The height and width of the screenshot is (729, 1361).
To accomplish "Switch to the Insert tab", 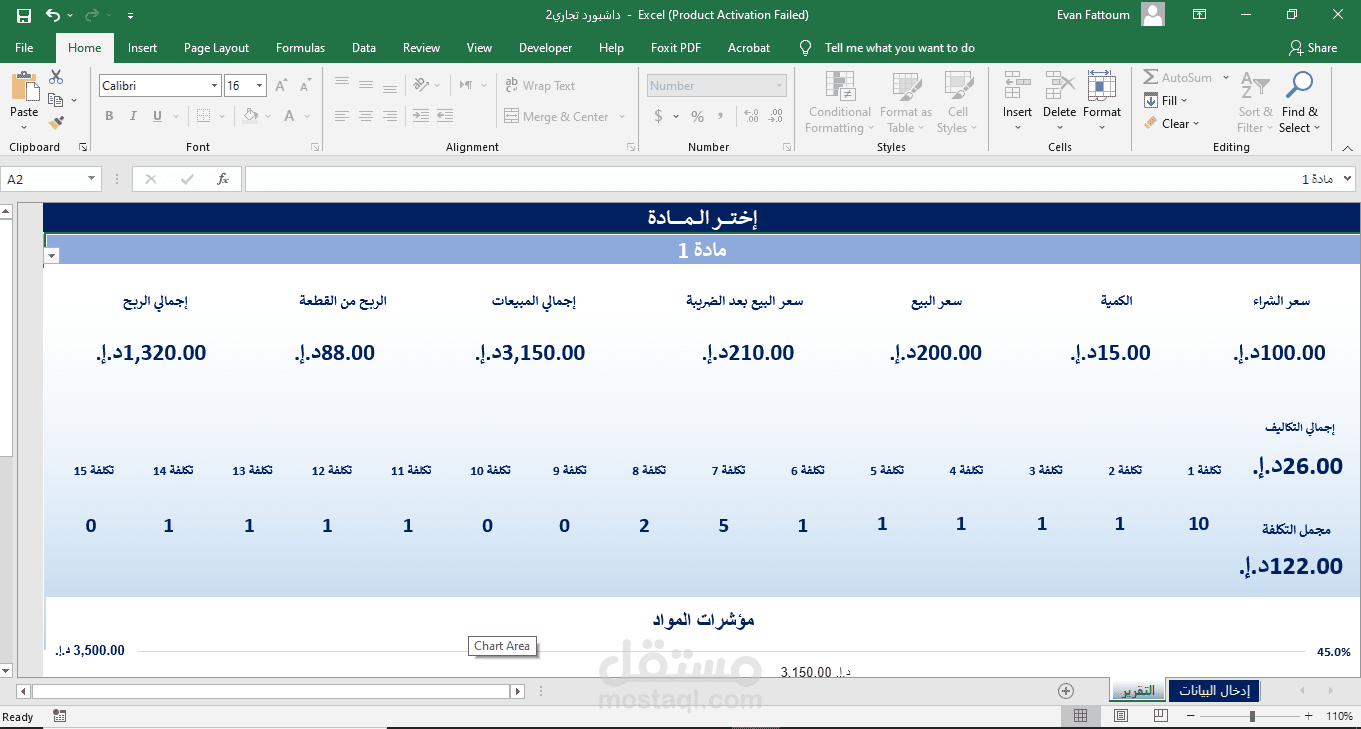I will tap(142, 48).
